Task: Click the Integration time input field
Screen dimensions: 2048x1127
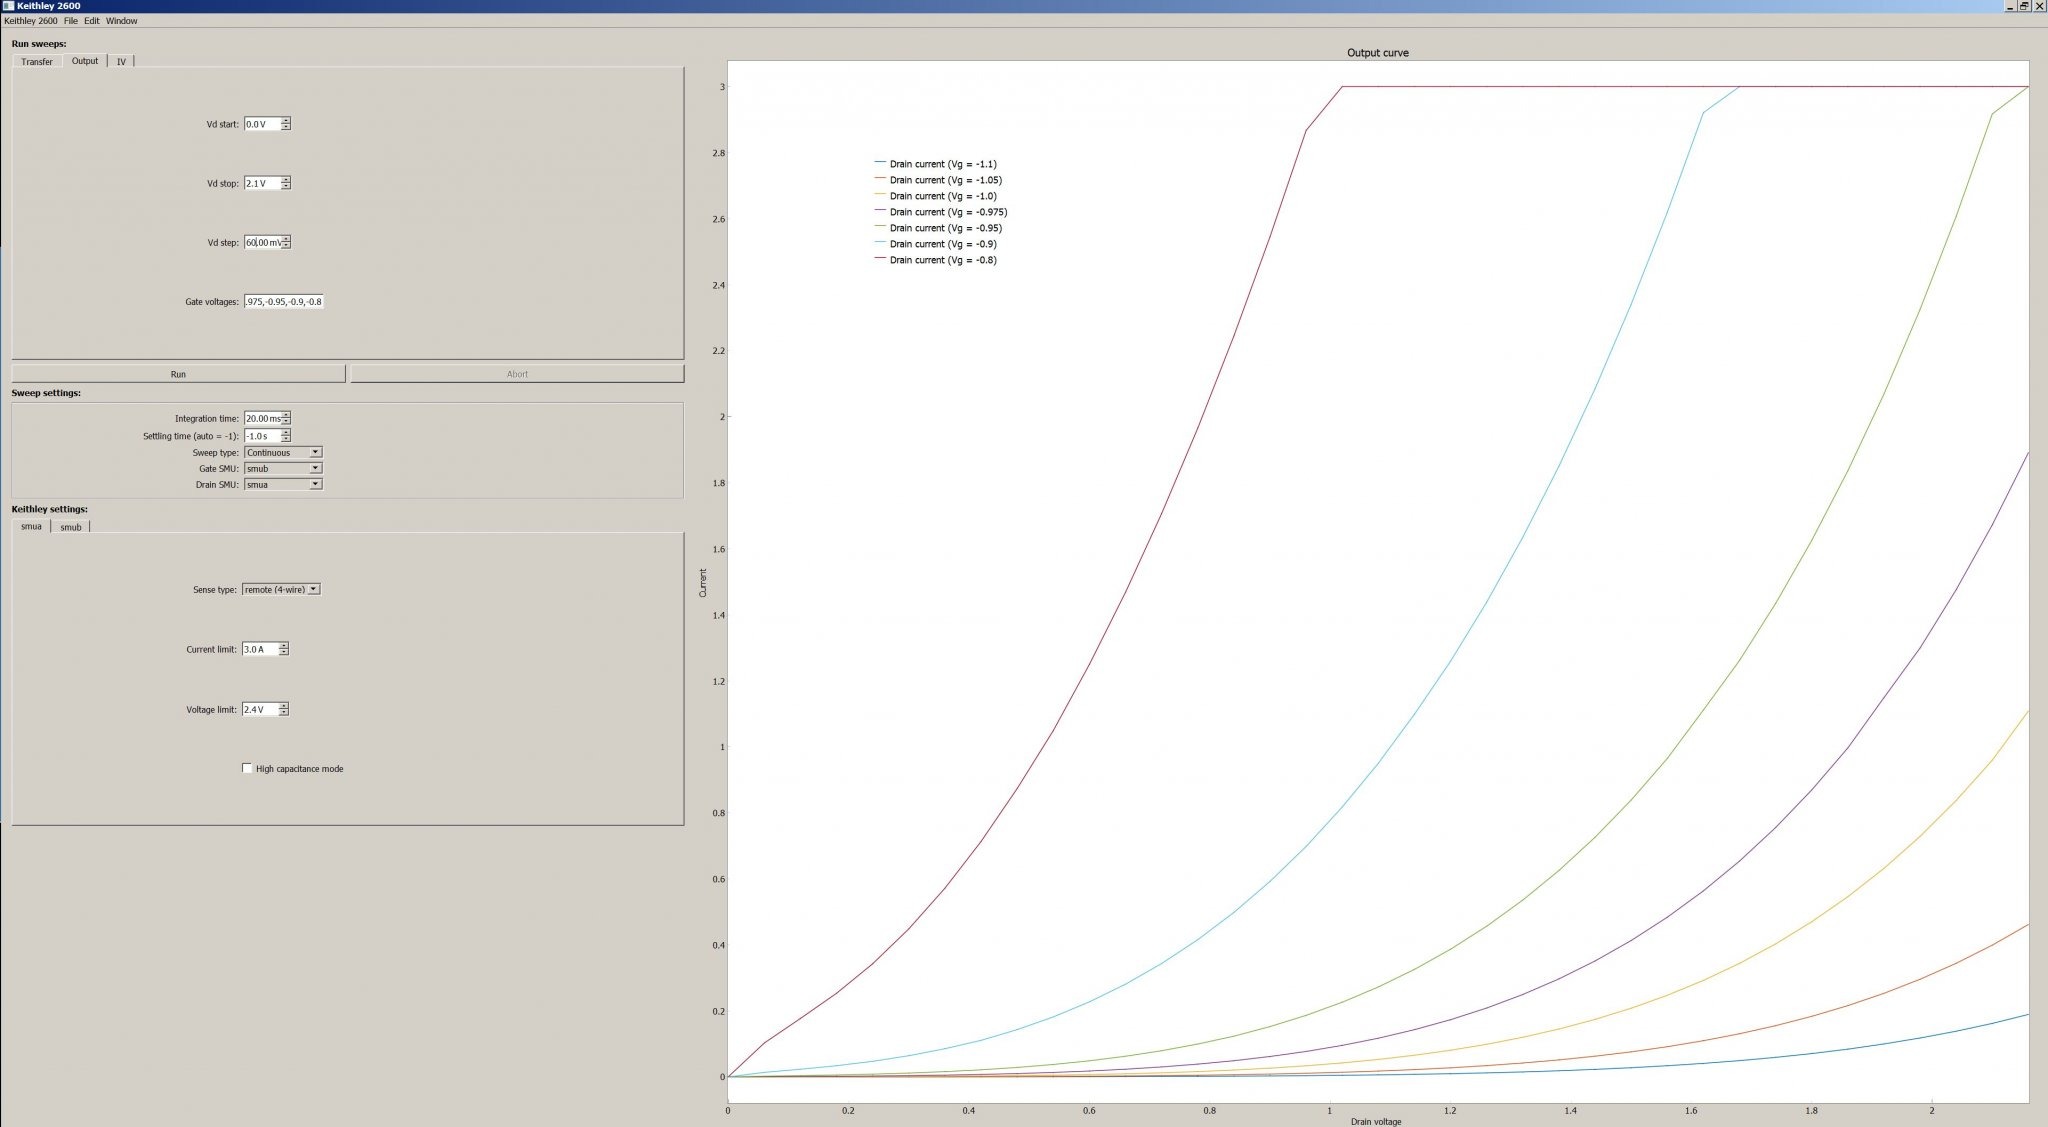Action: coord(262,418)
